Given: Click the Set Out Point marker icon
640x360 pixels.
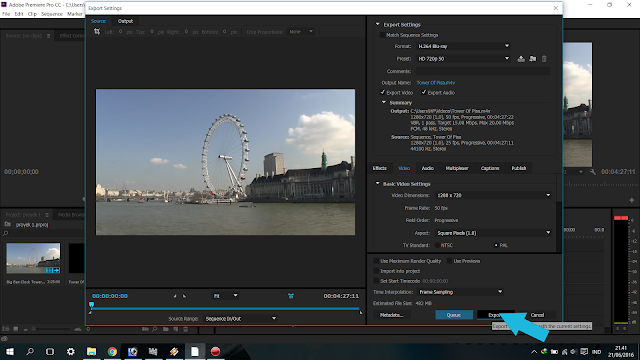Looking at the screenshot, I should [184, 296].
